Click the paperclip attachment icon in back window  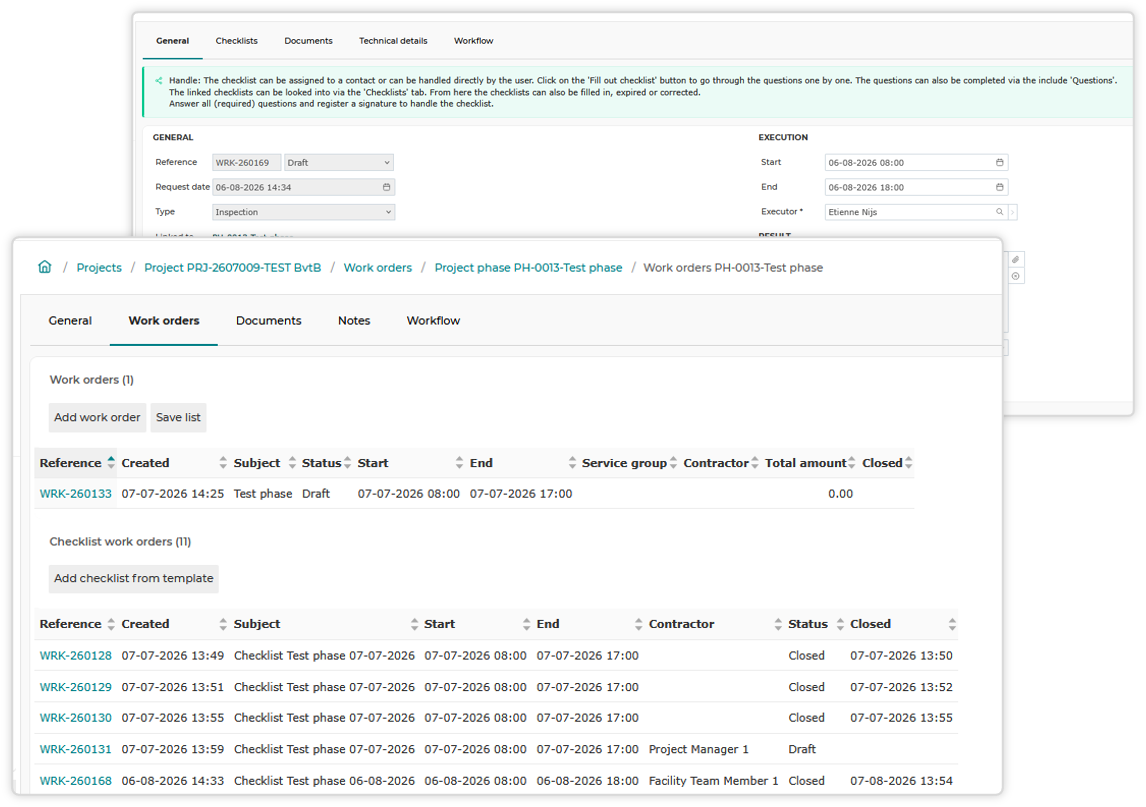[1016, 259]
